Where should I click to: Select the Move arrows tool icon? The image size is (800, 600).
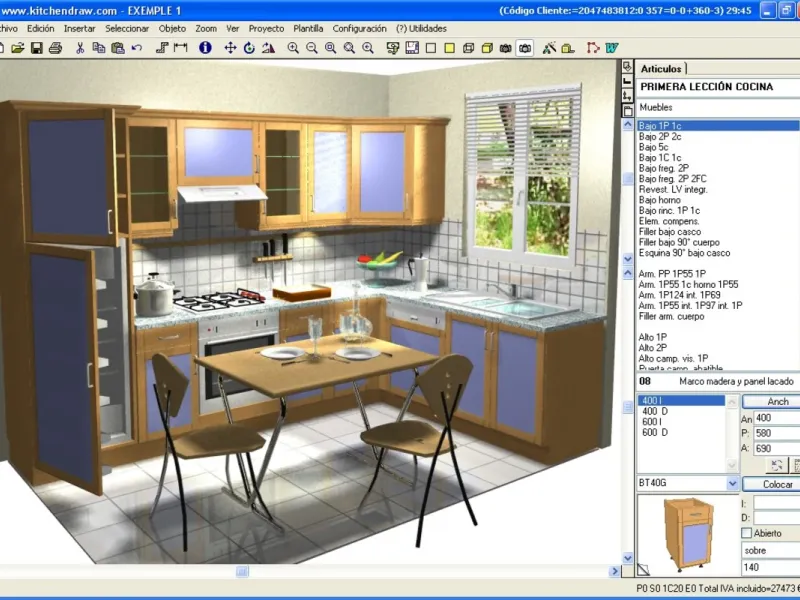(x=231, y=48)
